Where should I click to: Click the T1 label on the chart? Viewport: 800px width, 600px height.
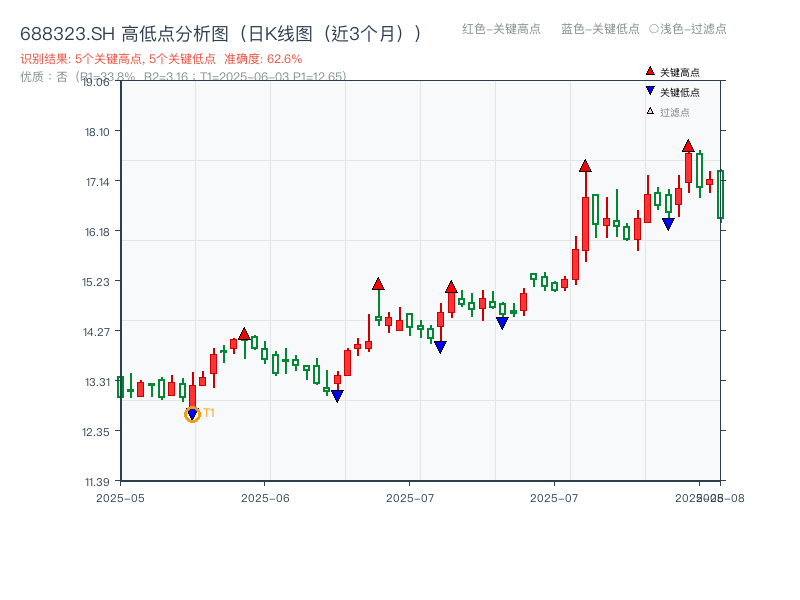[210, 412]
